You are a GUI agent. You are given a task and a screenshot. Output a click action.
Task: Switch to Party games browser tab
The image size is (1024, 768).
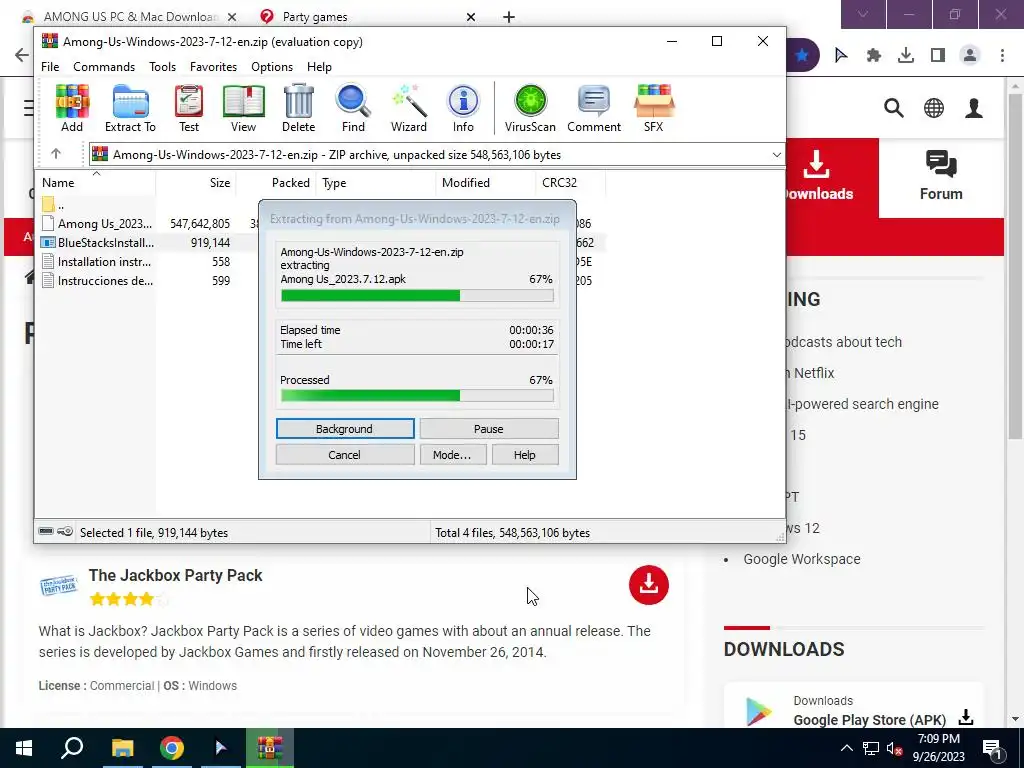367,17
